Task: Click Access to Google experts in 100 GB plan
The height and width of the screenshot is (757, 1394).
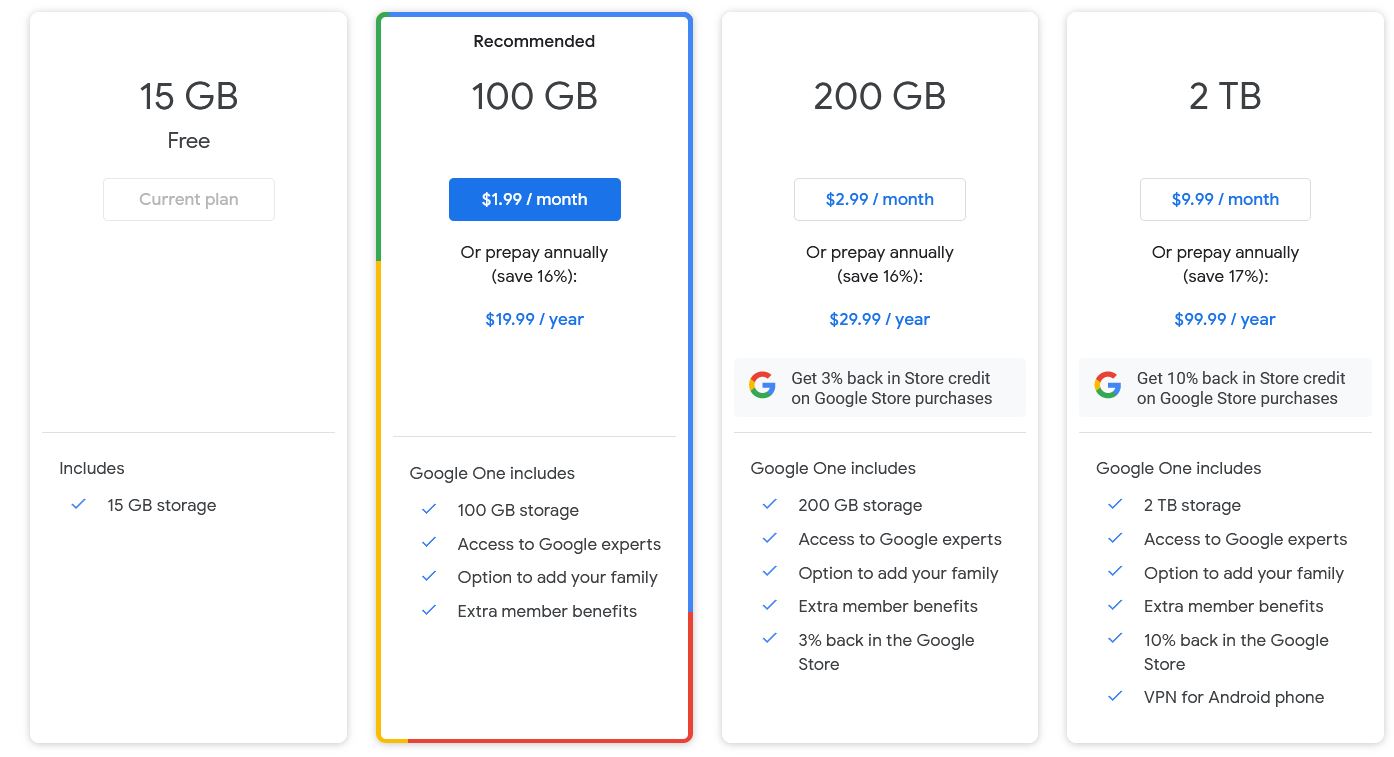Action: coord(559,544)
